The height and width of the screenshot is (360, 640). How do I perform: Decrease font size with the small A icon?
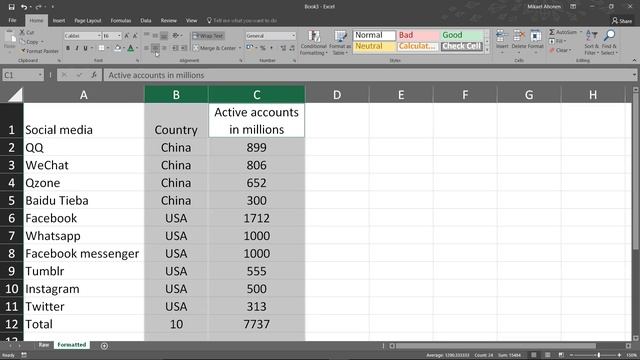click(135, 36)
